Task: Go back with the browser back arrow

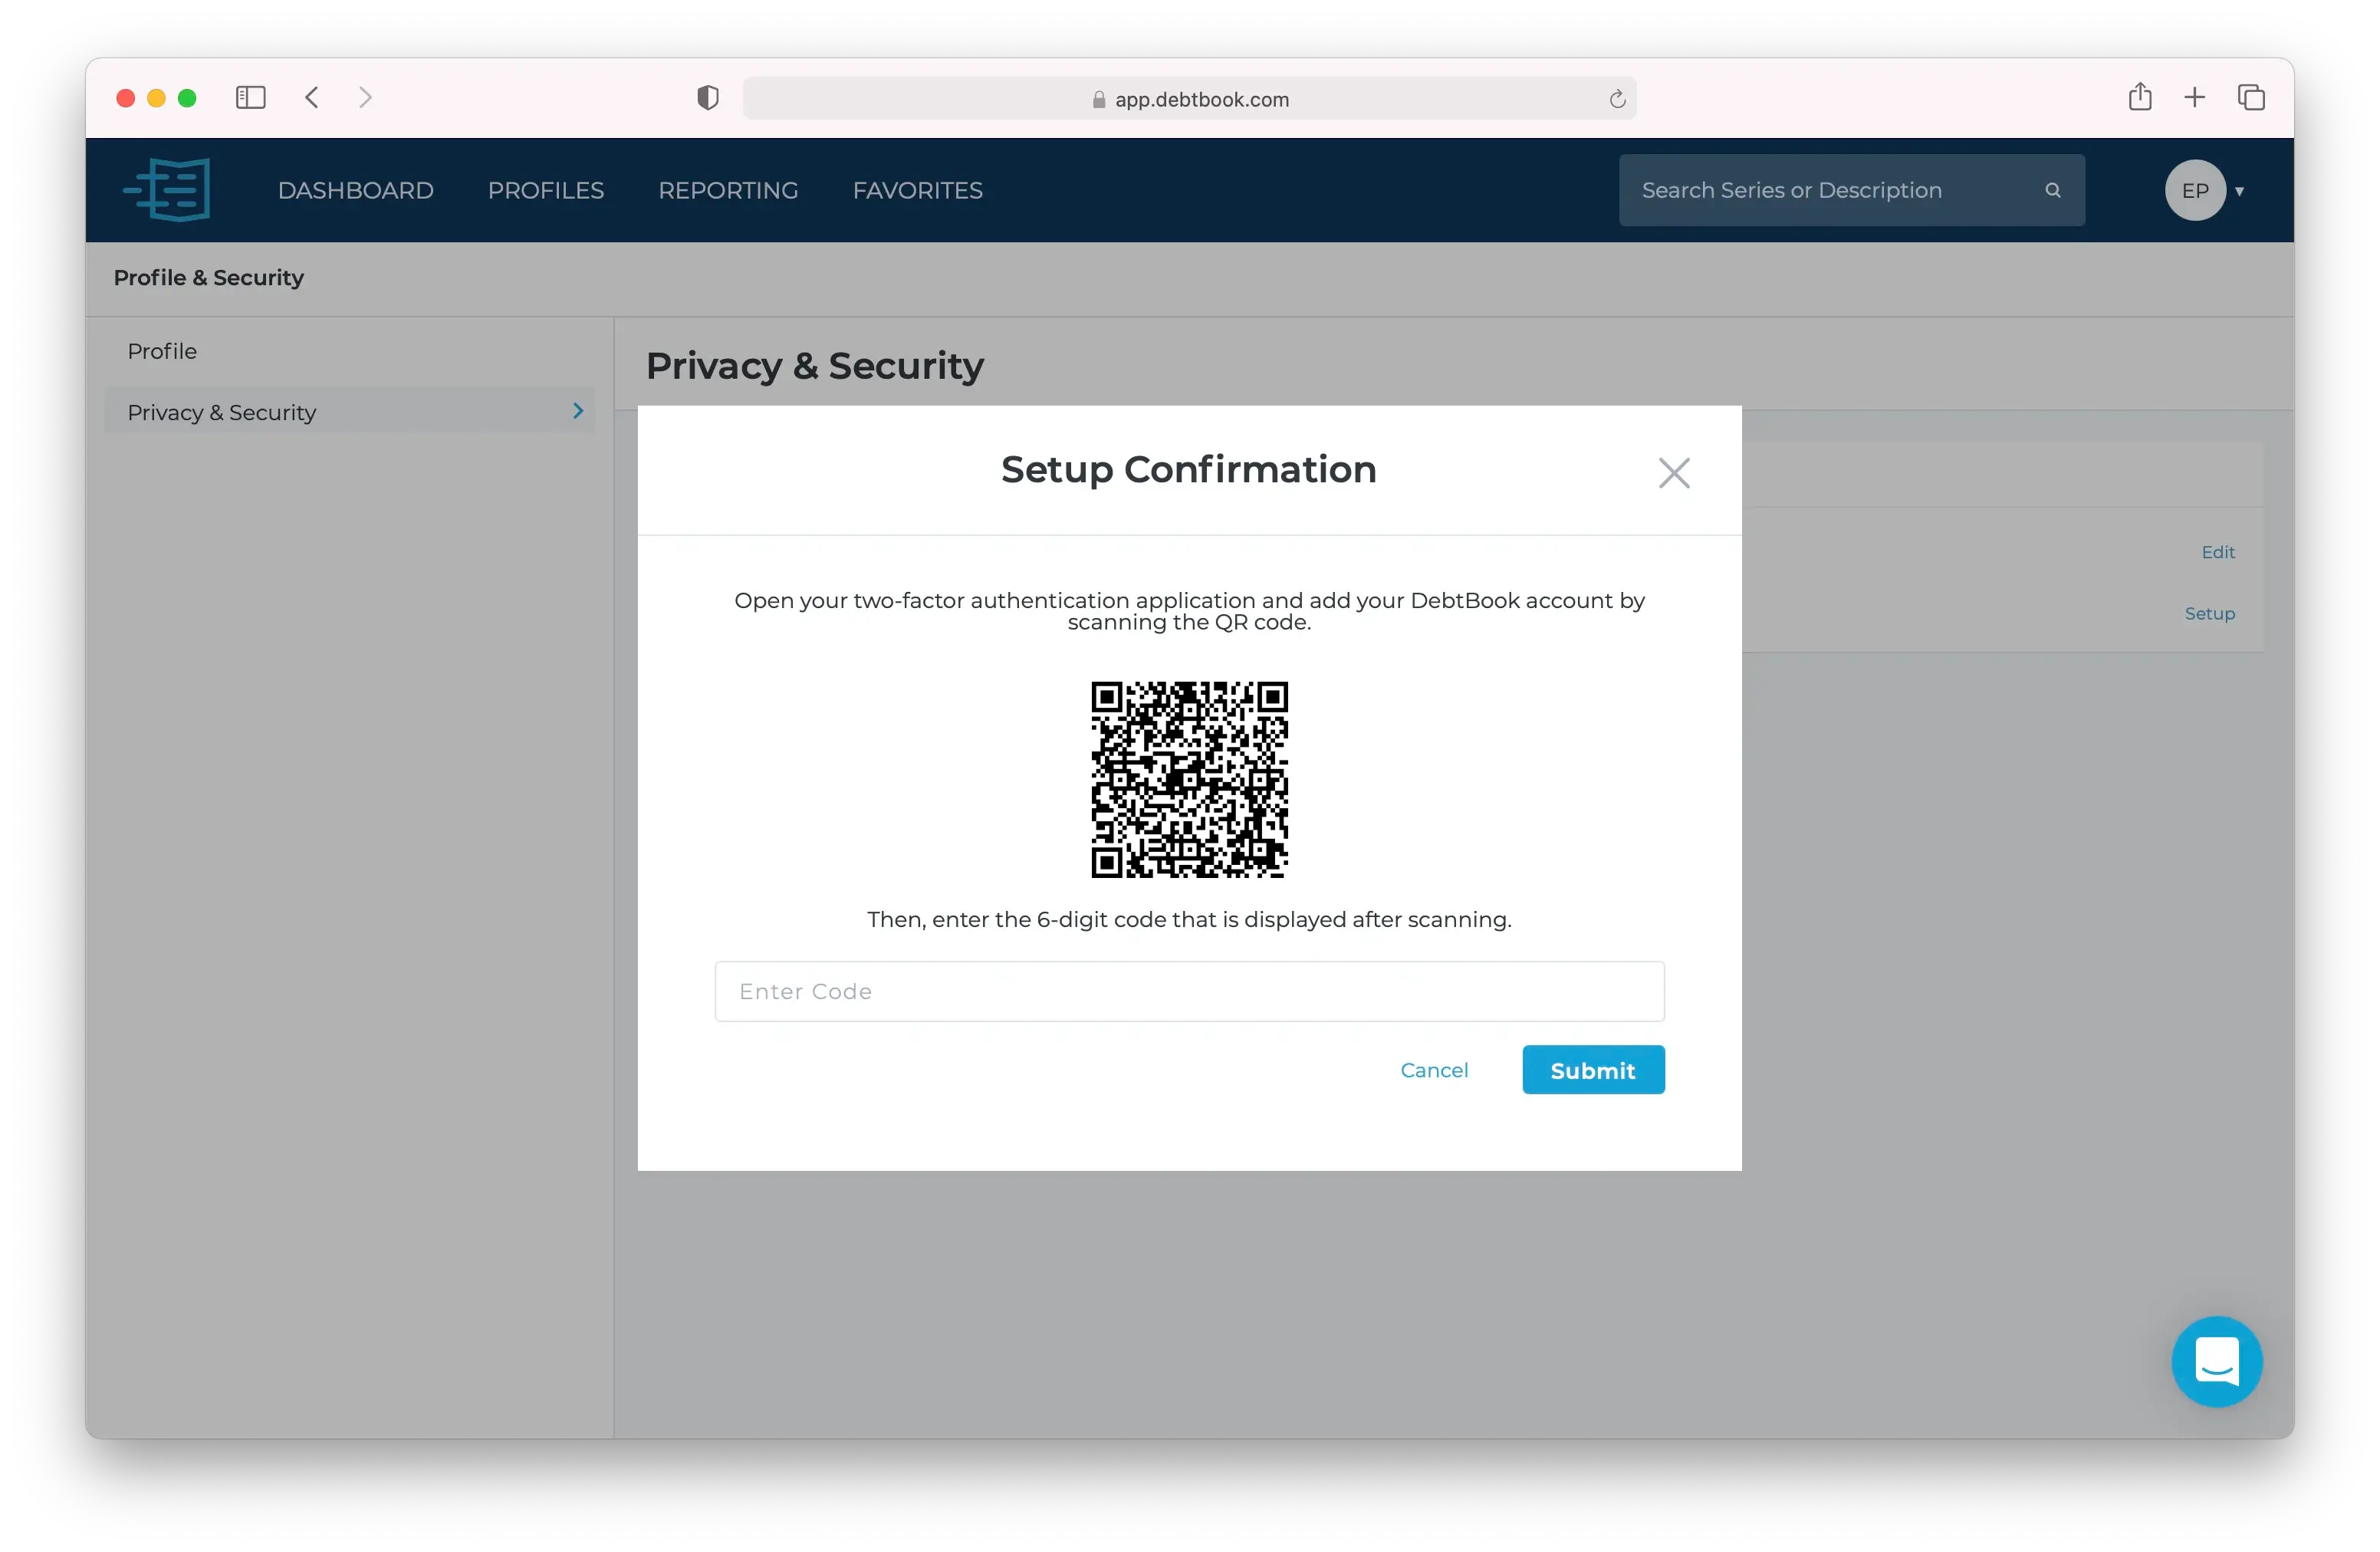Action: coord(312,97)
